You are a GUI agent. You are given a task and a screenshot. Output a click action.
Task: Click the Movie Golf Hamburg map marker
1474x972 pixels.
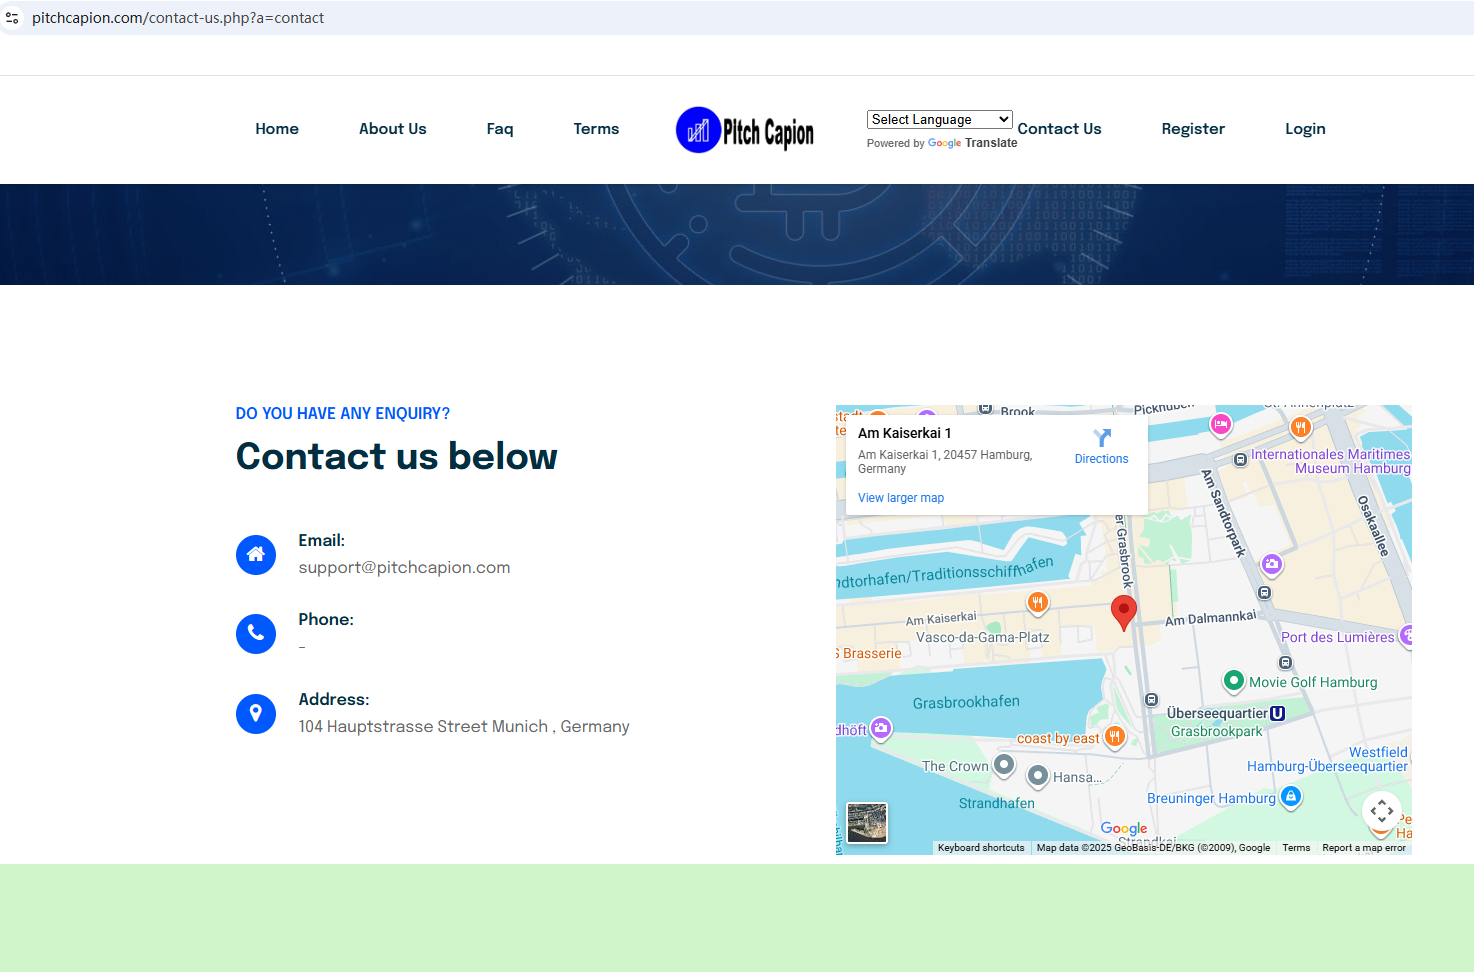pos(1234,681)
